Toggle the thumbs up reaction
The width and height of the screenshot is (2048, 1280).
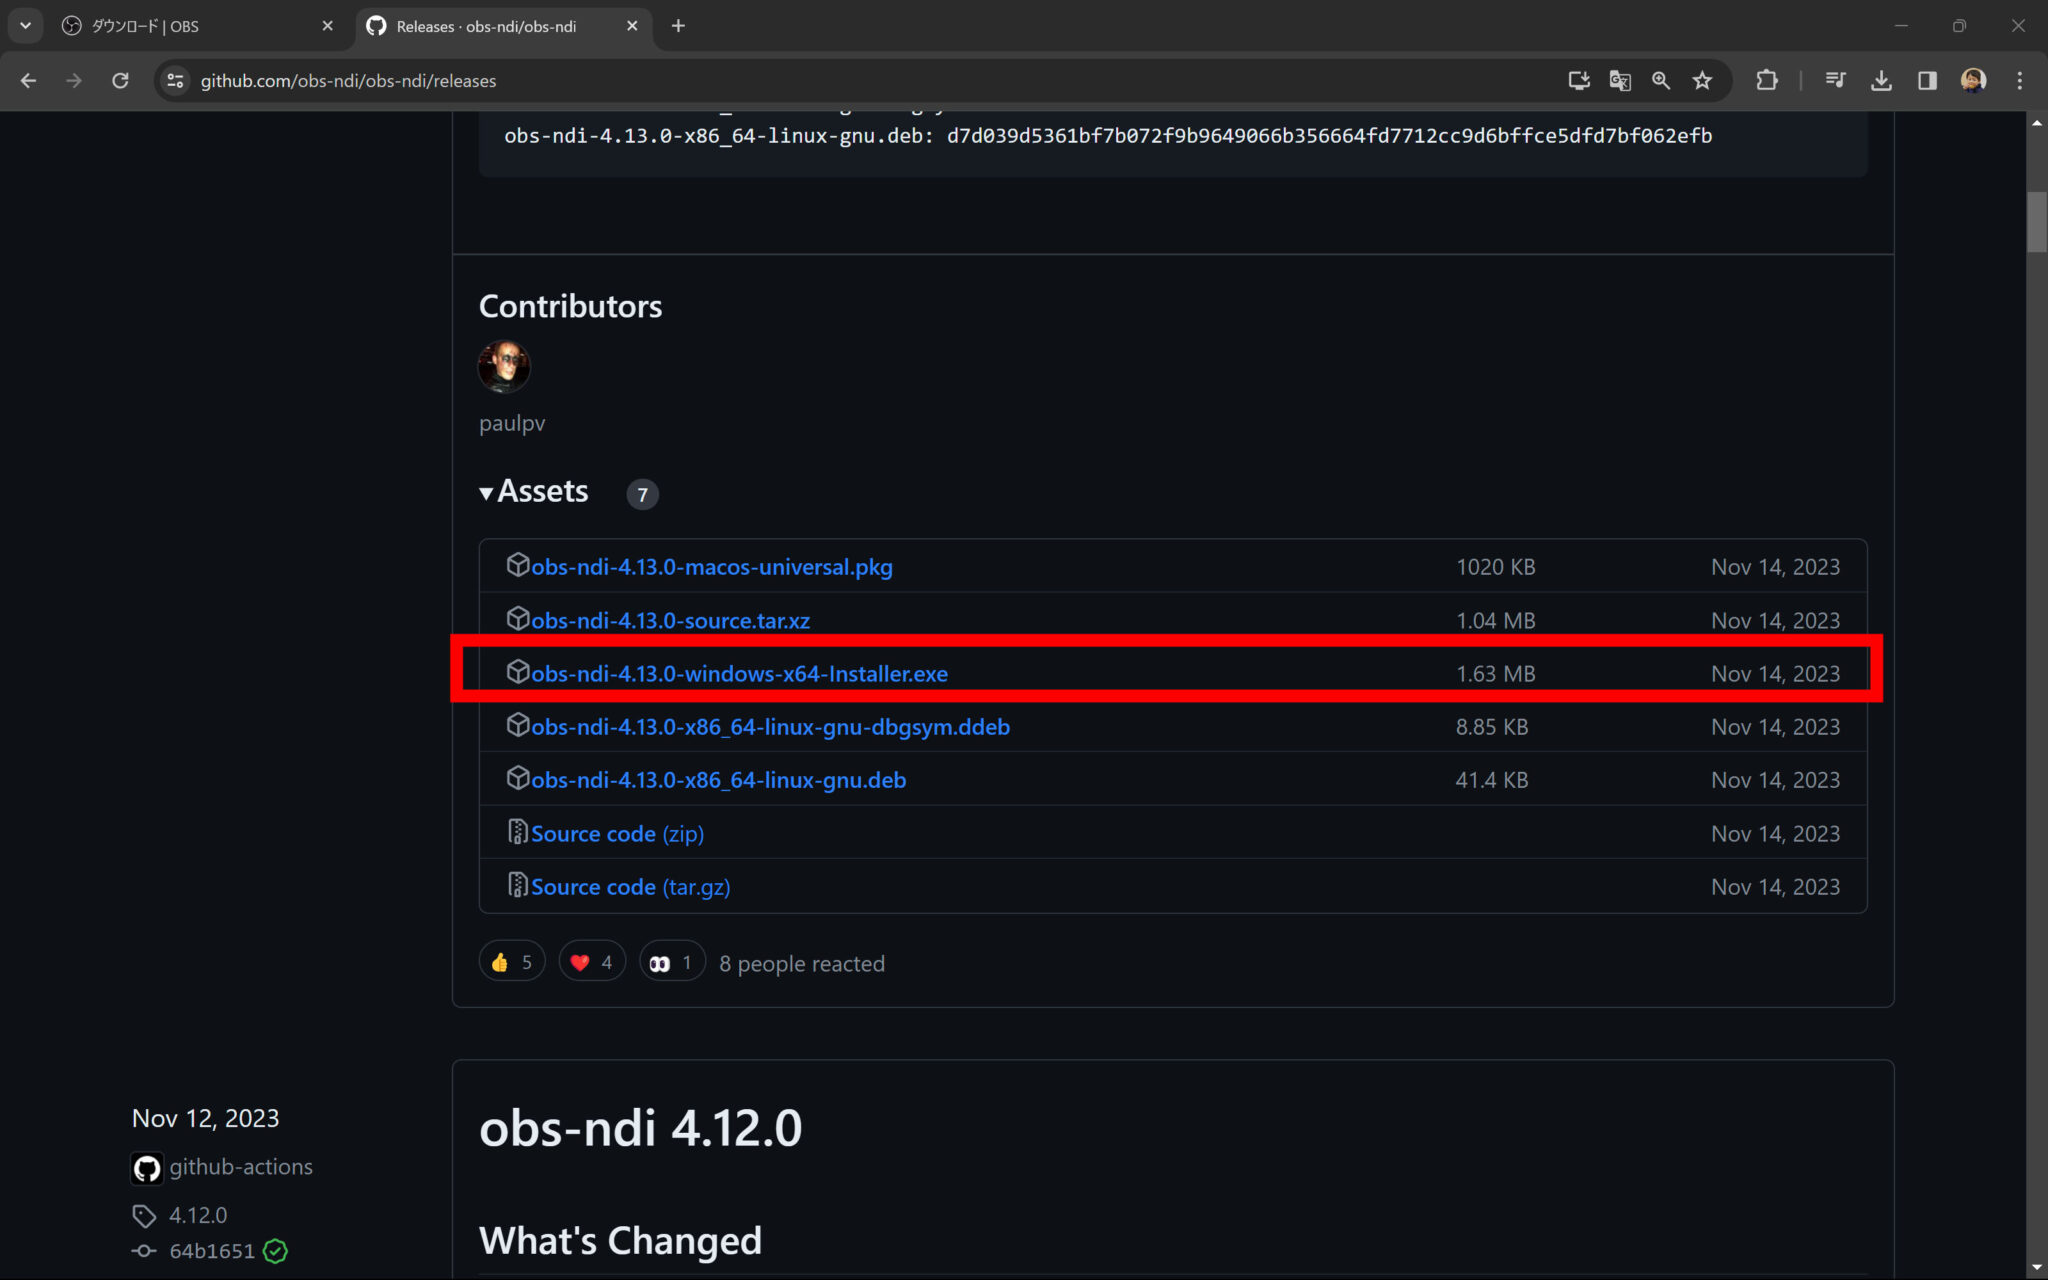[512, 961]
